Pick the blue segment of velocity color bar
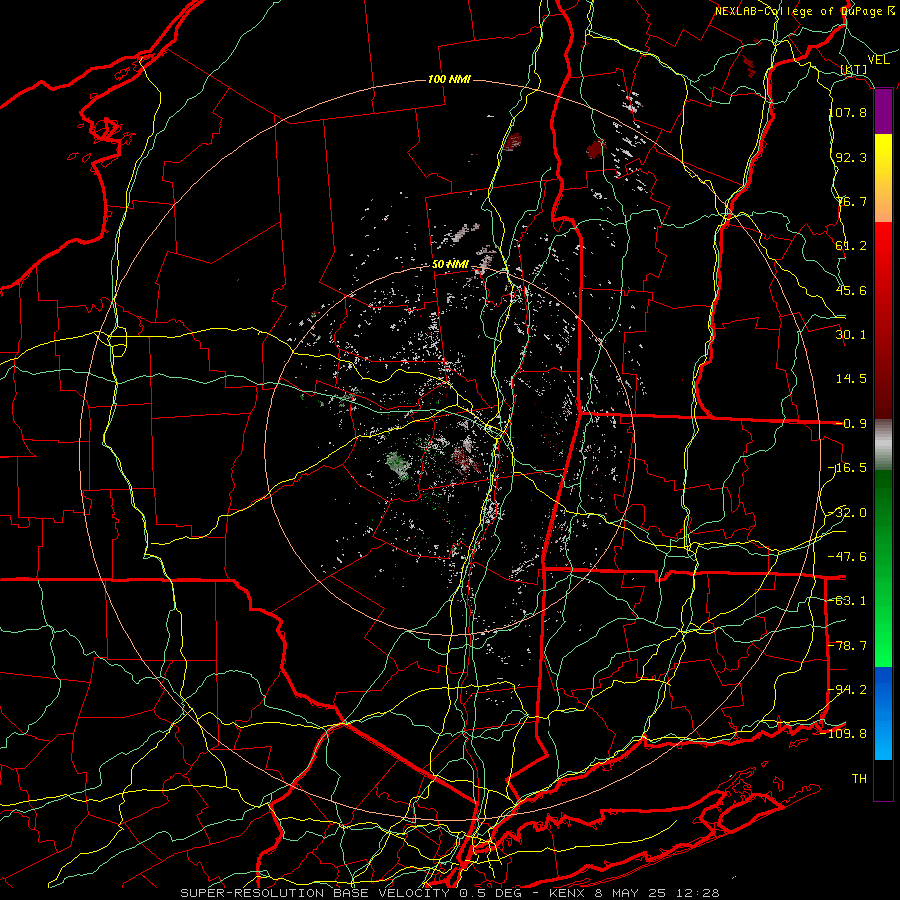This screenshot has height=900, width=900. coord(883,713)
